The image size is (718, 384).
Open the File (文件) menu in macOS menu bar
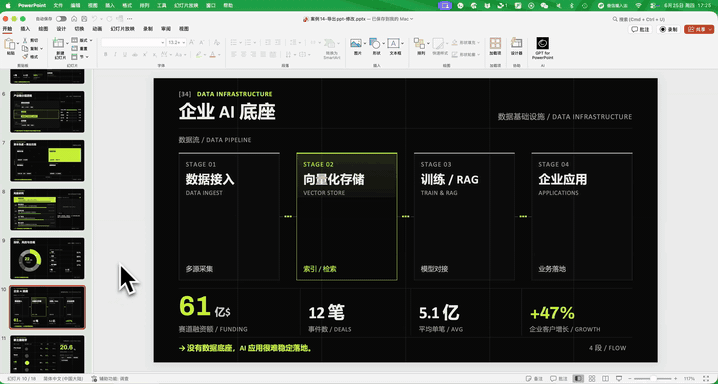tap(58, 5)
